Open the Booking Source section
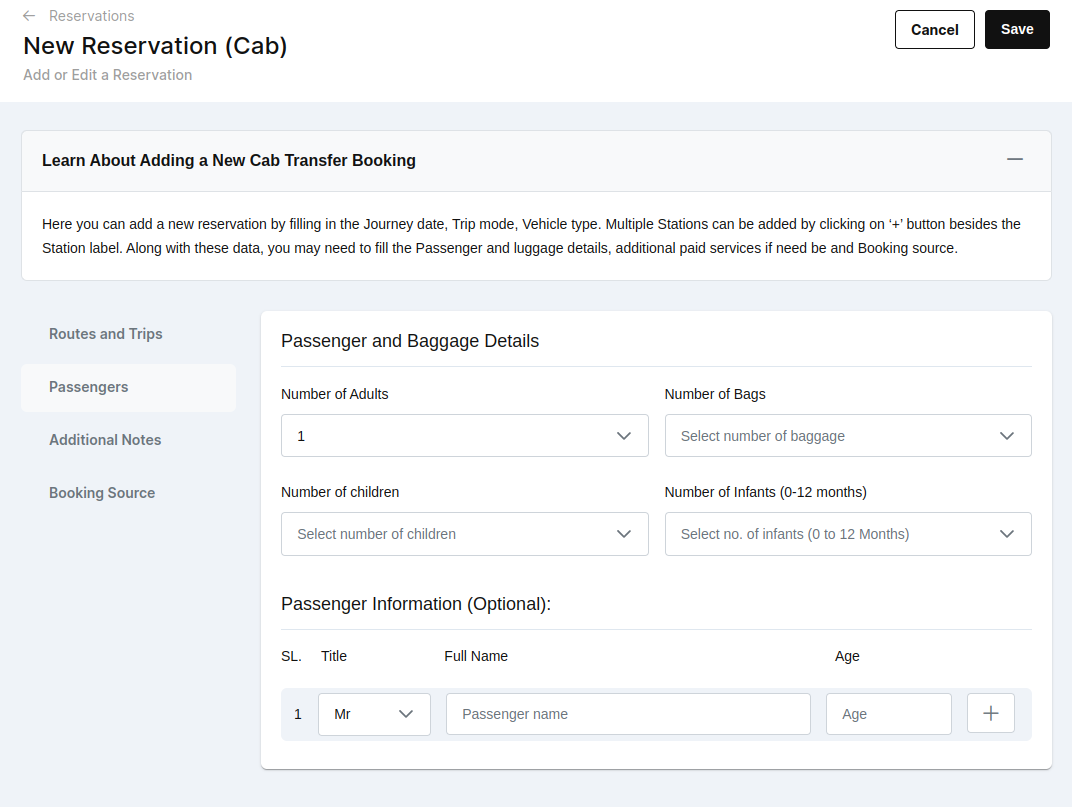This screenshot has height=807, width=1072. click(102, 493)
